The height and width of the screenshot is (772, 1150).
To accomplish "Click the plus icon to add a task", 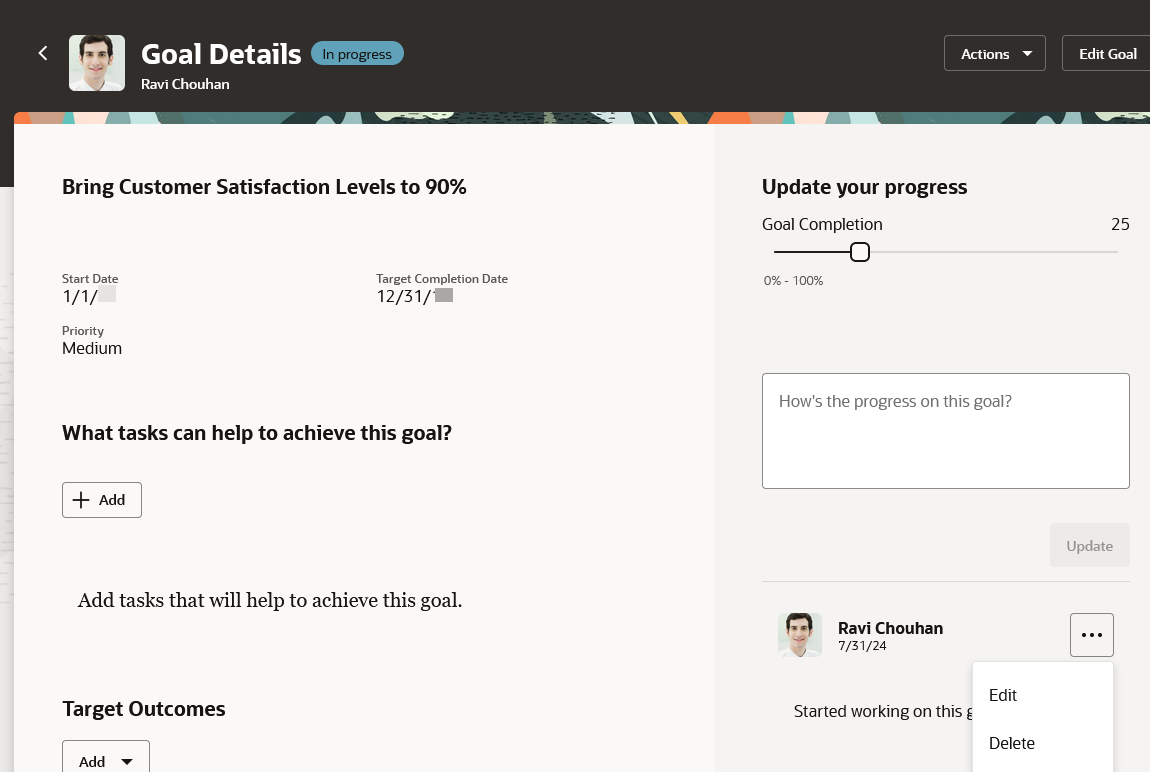I will tap(81, 500).
